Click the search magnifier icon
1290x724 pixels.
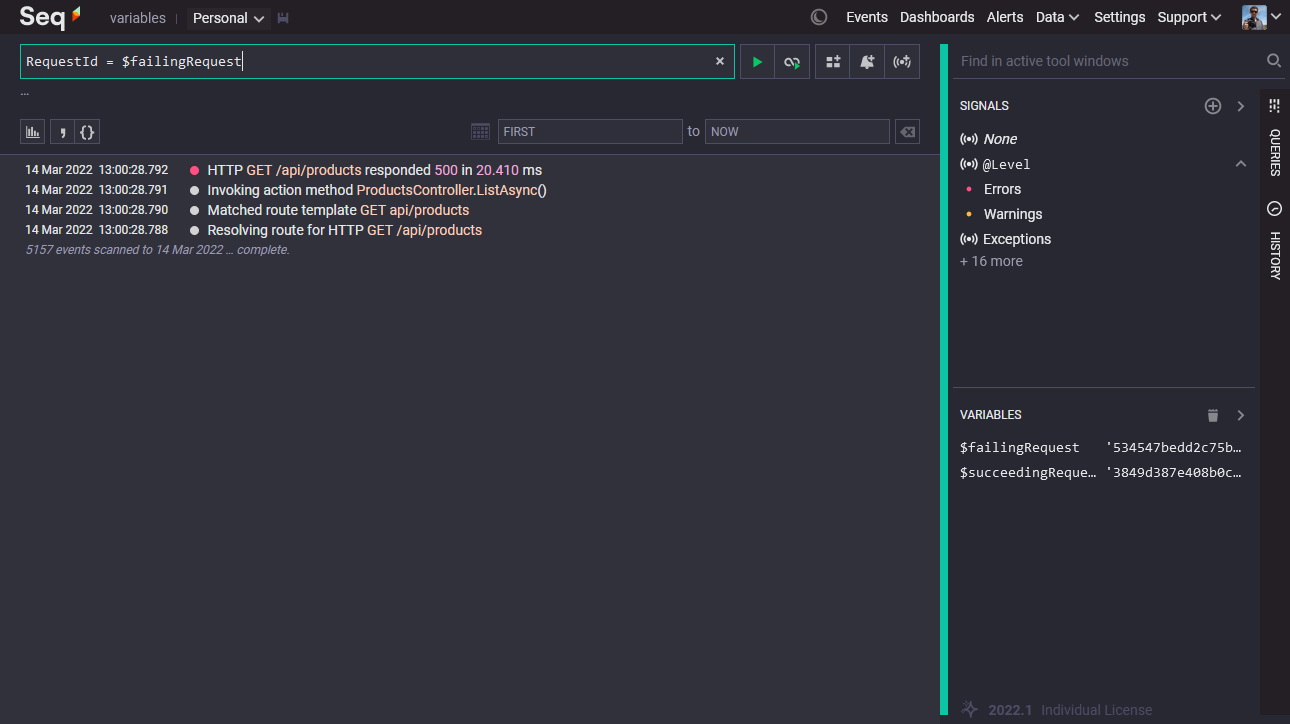tap(1273, 61)
